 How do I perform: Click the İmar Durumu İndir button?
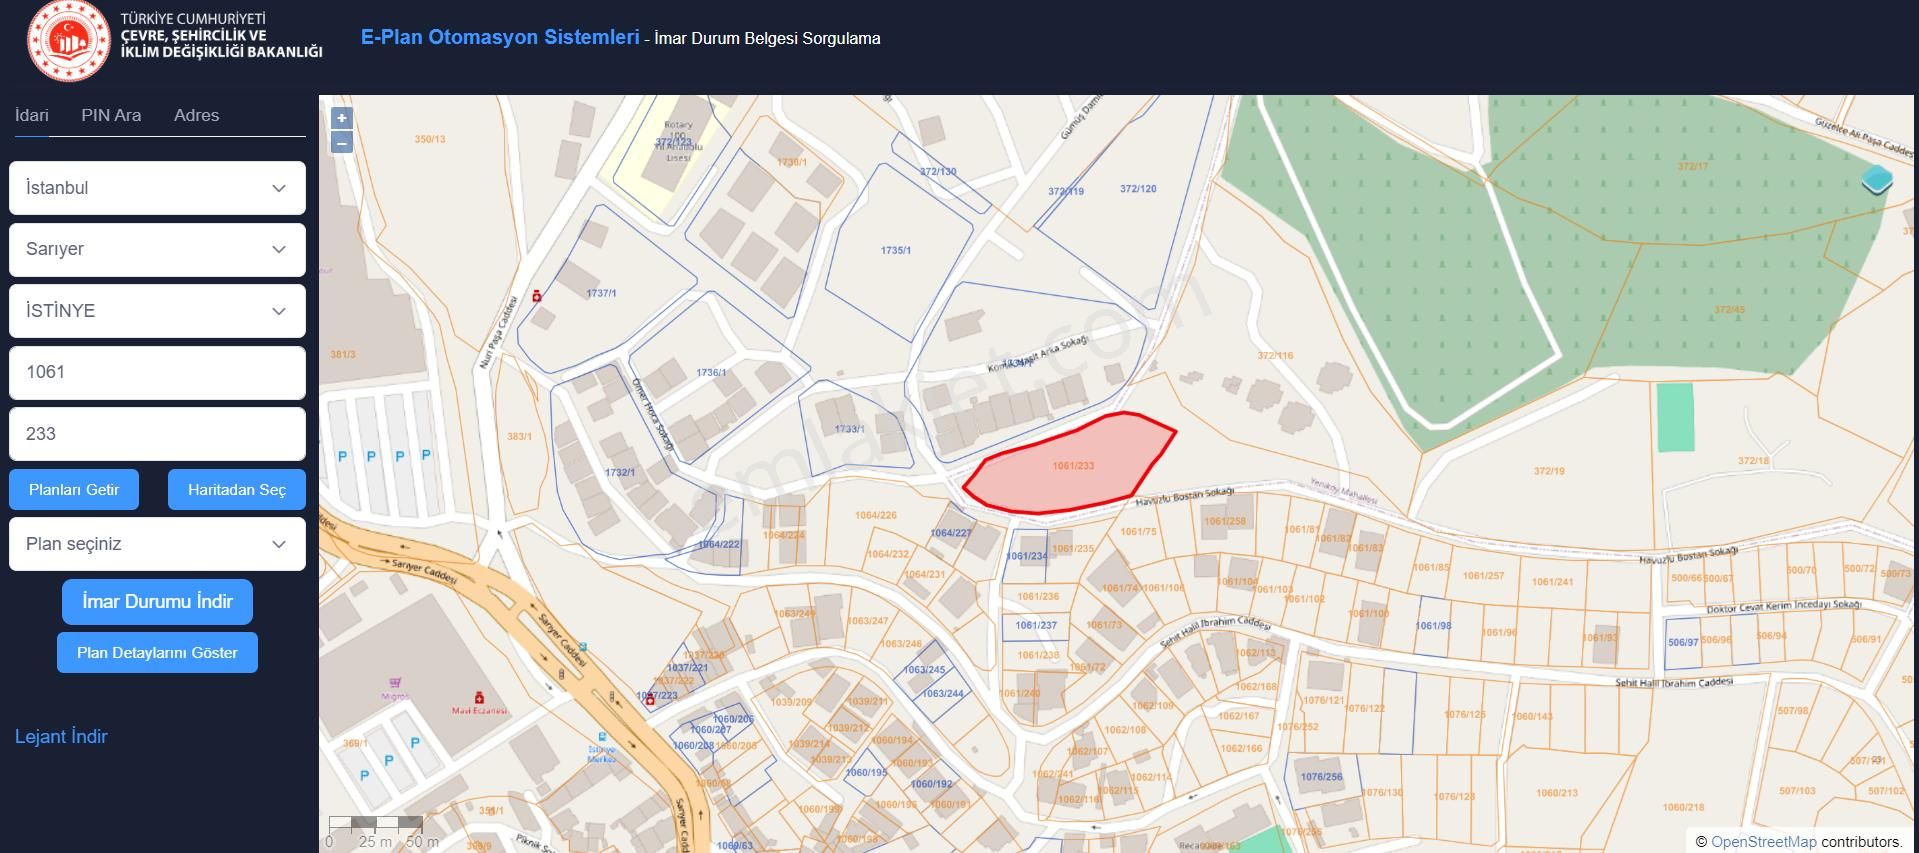click(157, 602)
